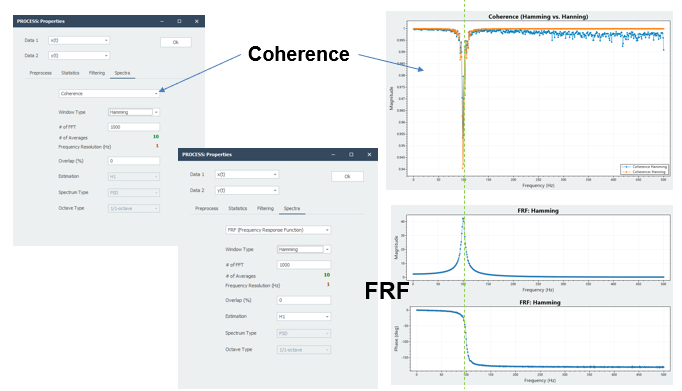The height and width of the screenshot is (391, 682).
Task: Open Data 2 dropdown in FRF dialog
Action: click(x=247, y=190)
